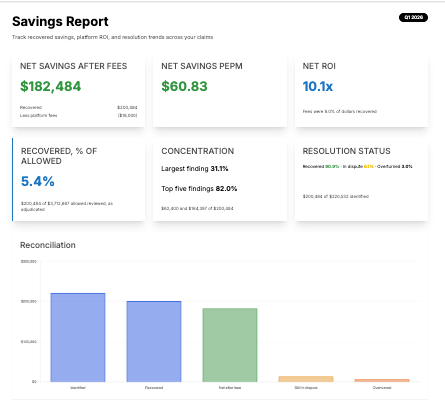Screen dimensions: 445x400
Task: Click the fees percentage note in Net ROI
Action: tap(340, 111)
